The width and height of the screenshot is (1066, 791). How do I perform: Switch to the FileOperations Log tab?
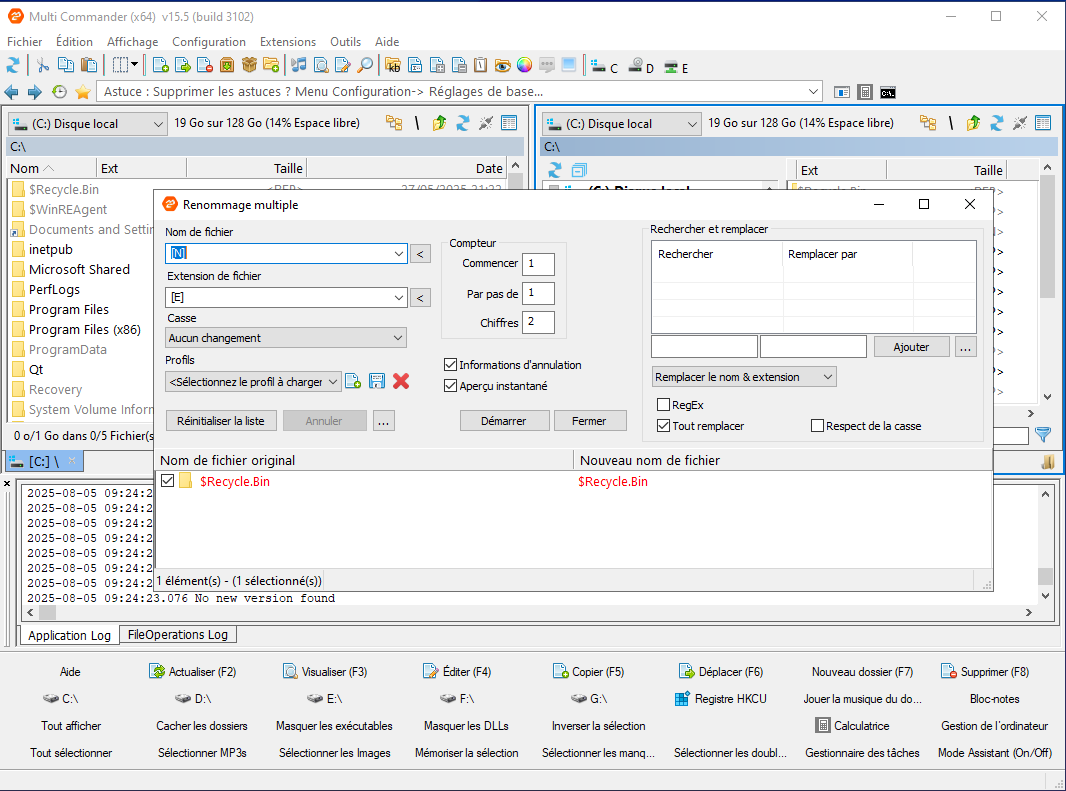(178, 635)
